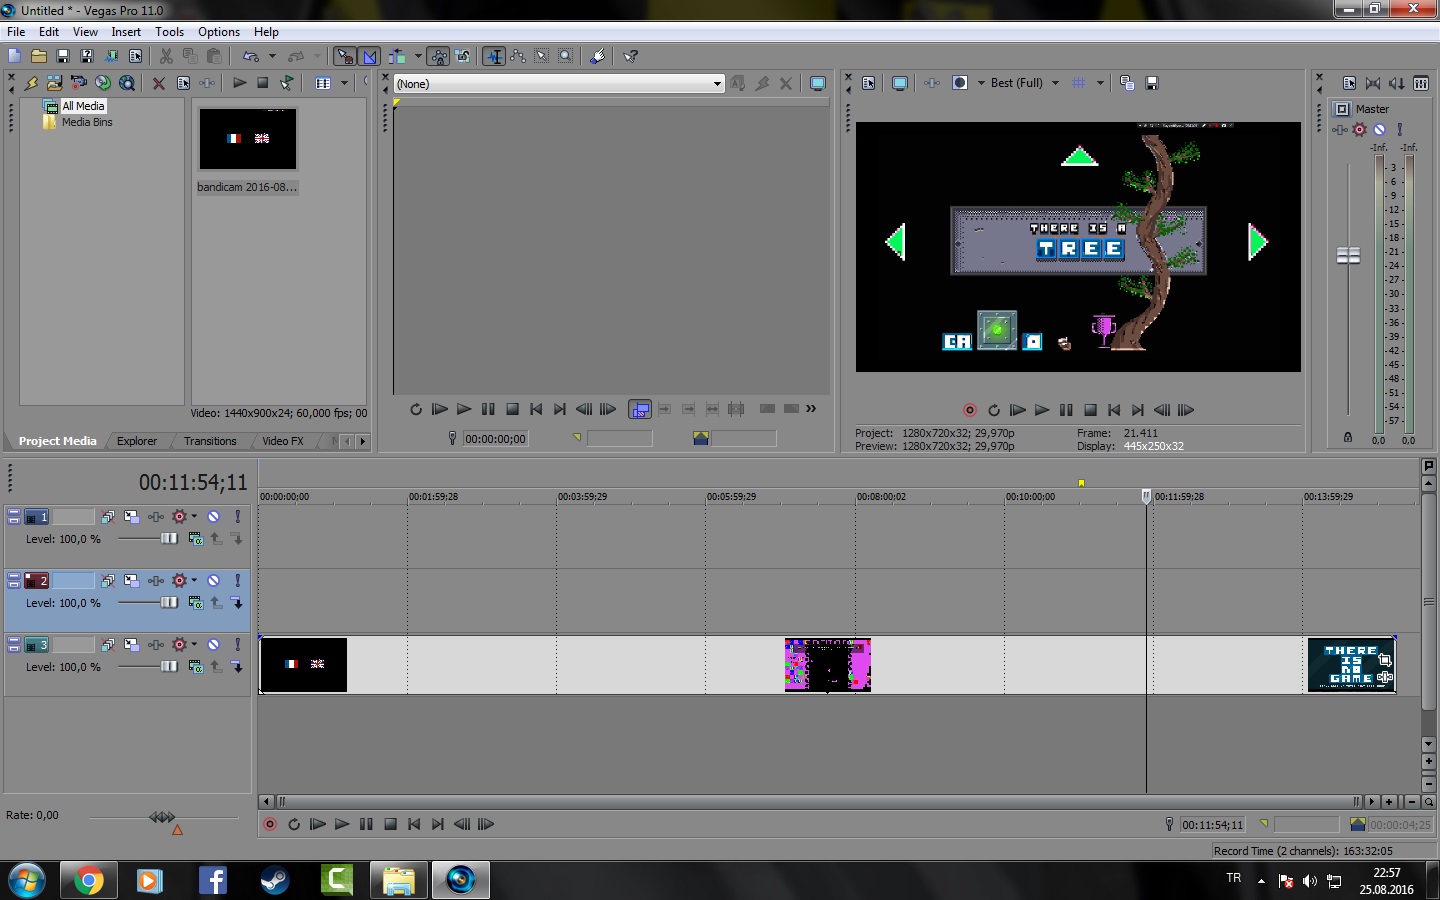Click preview on external monitor icon

tap(900, 83)
